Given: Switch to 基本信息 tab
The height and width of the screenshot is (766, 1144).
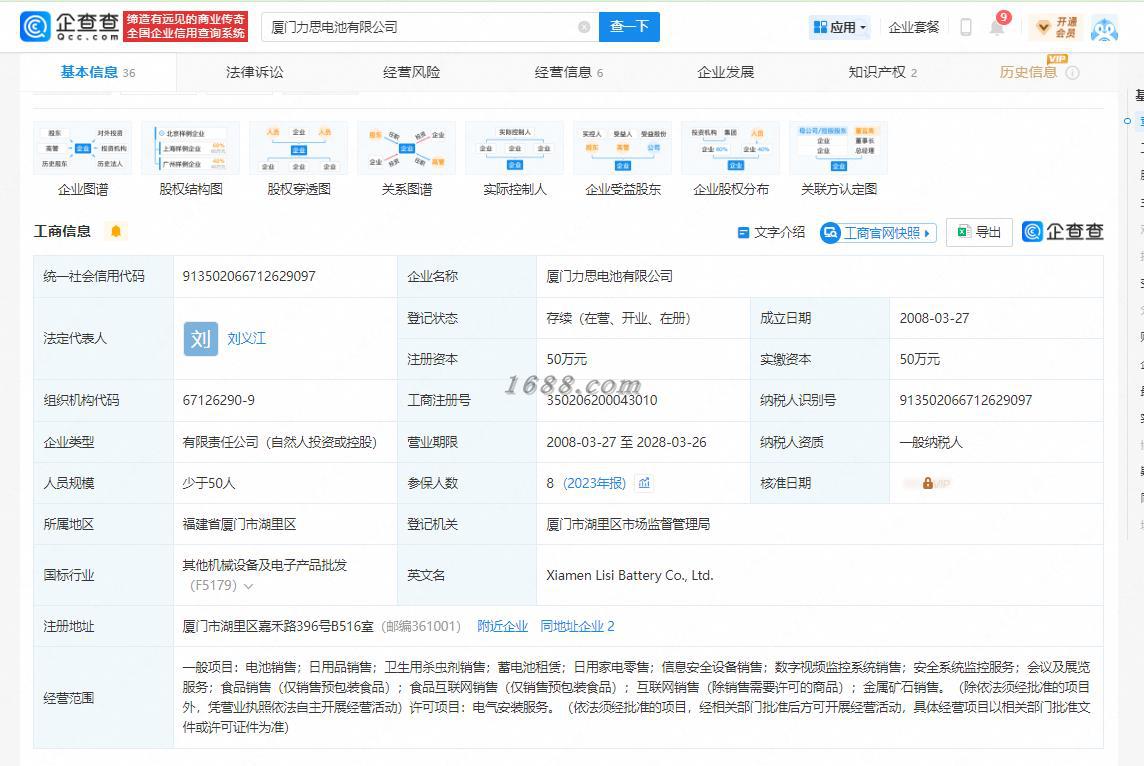Looking at the screenshot, I should click(98, 72).
